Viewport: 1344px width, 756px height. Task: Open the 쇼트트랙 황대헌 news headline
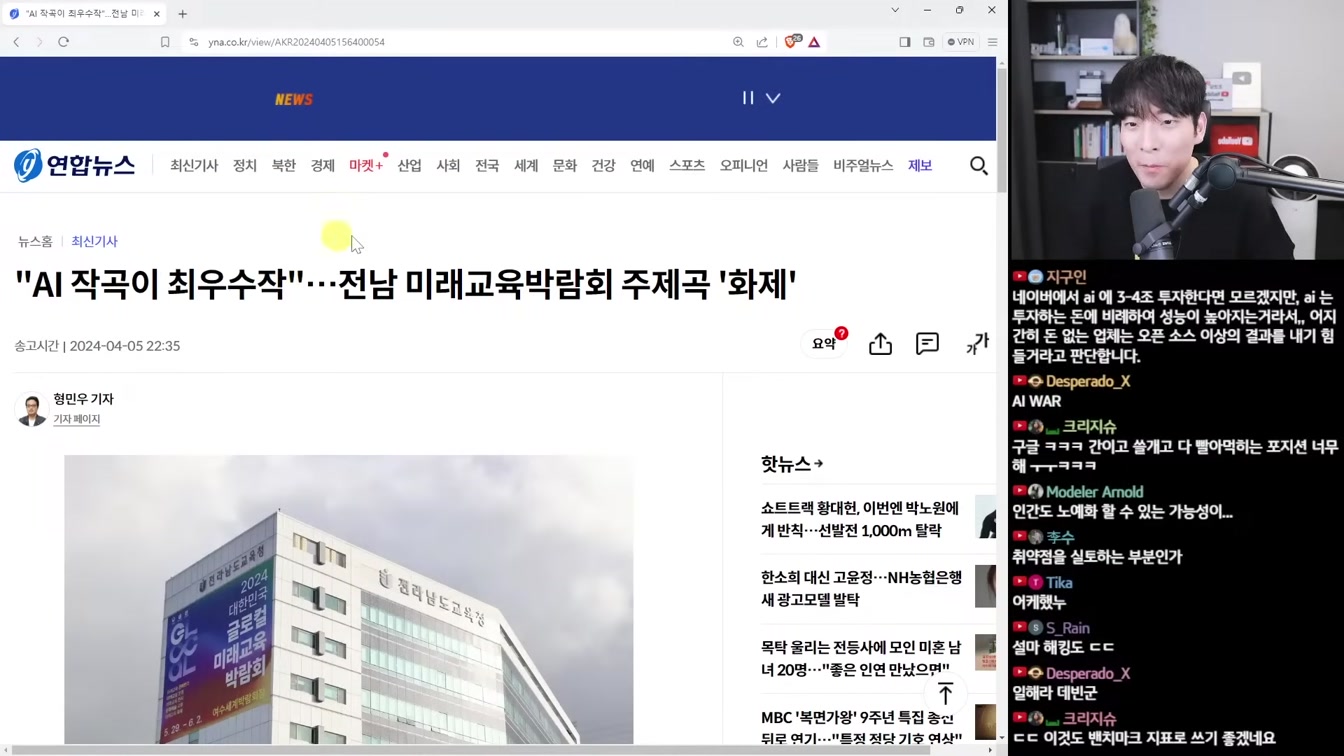point(860,519)
